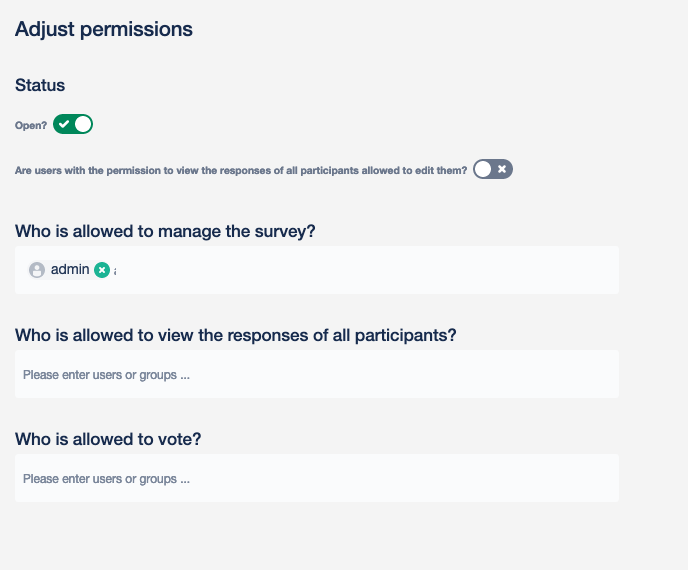
Task: Click 'Who is allowed to view the responses' heading
Action: point(236,335)
